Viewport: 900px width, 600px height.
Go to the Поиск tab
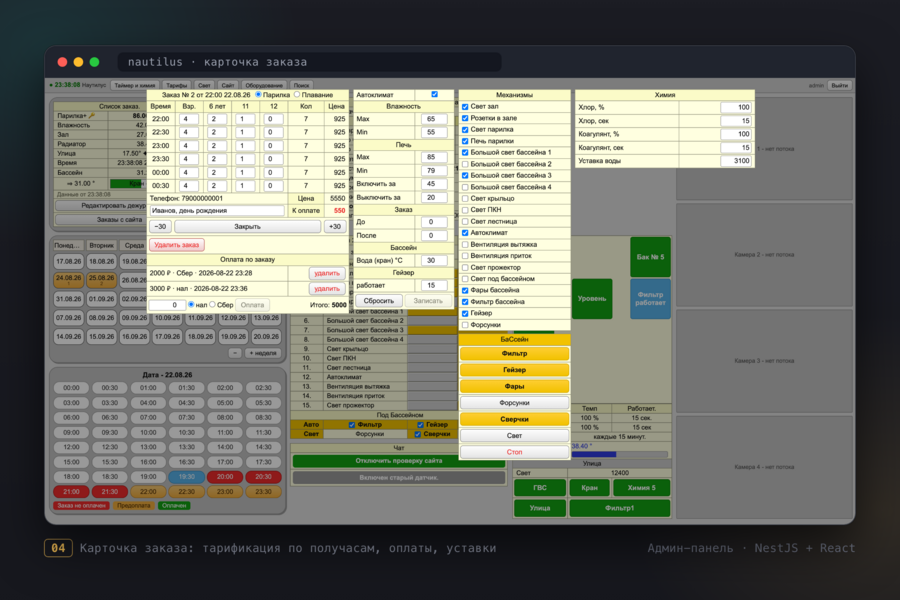pos(301,86)
